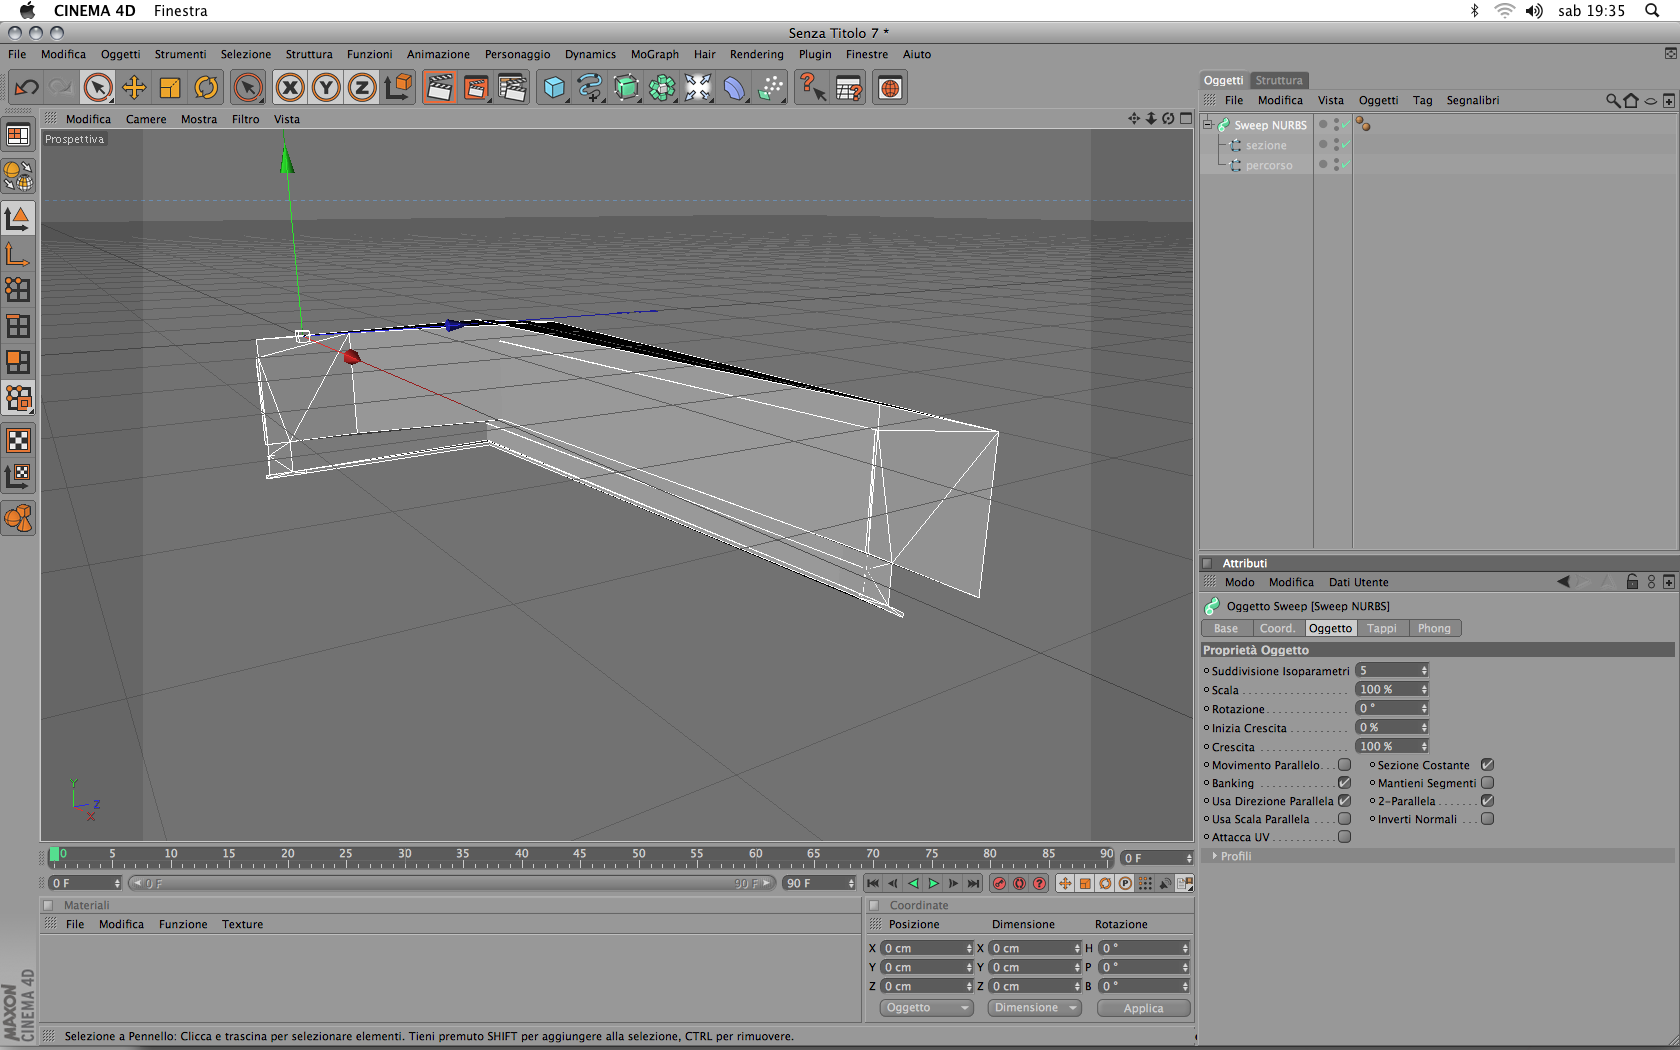Screen dimensions: 1680x1050
Task: Toggle Z axis lock
Action: (362, 88)
